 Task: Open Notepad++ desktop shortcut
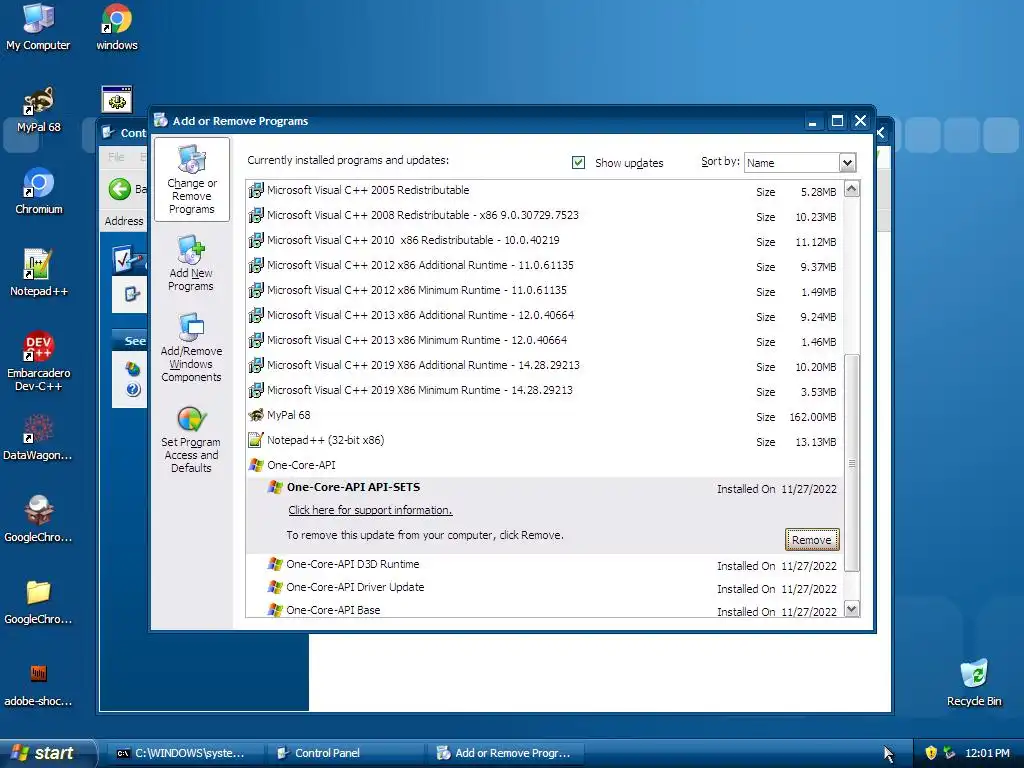(x=39, y=272)
